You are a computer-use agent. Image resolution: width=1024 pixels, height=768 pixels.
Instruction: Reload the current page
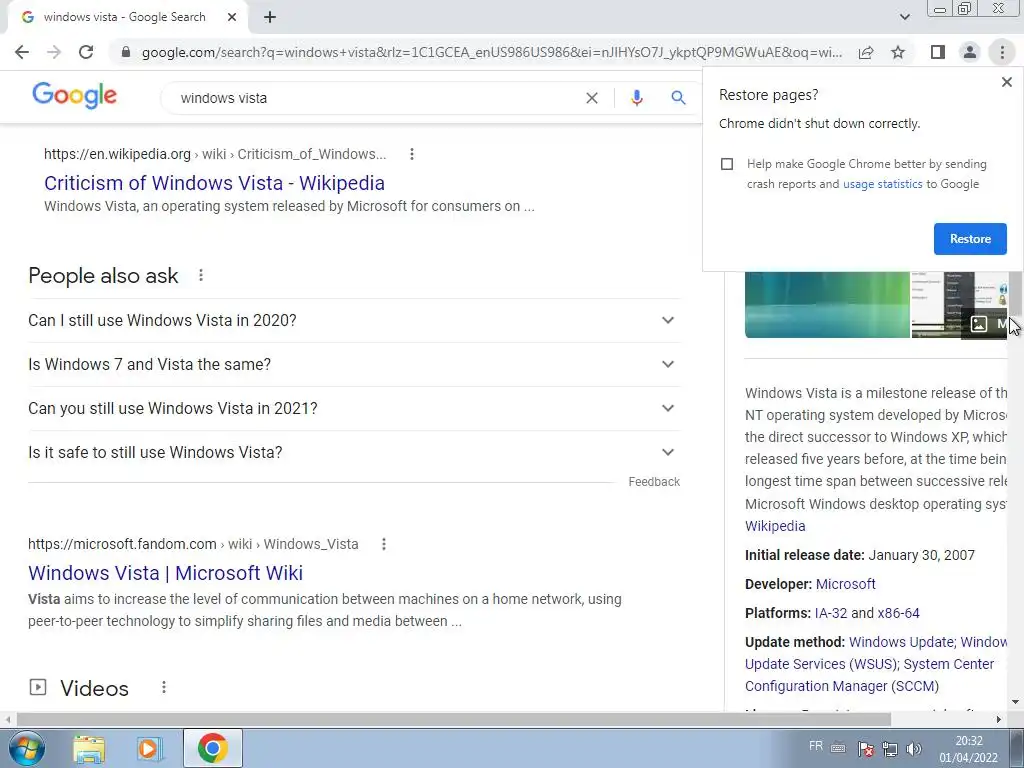tap(86, 52)
